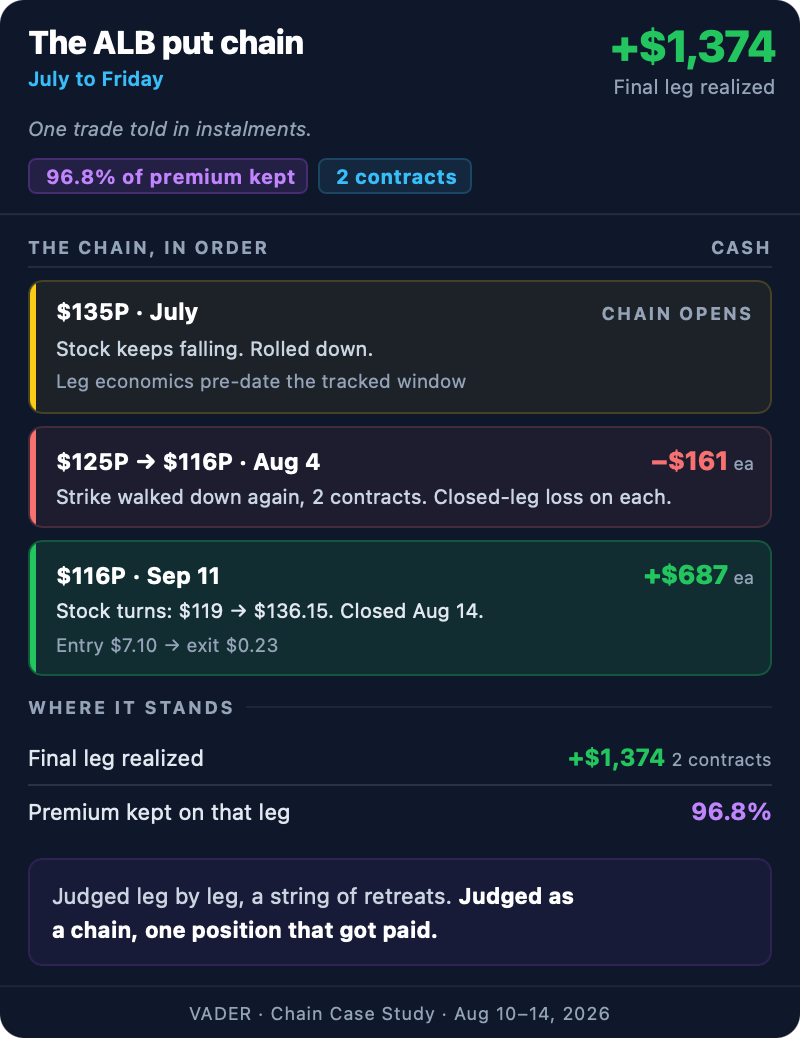Click the '96.8% of premium kept' badge
The width and height of the screenshot is (800, 1038).
[x=168, y=177]
